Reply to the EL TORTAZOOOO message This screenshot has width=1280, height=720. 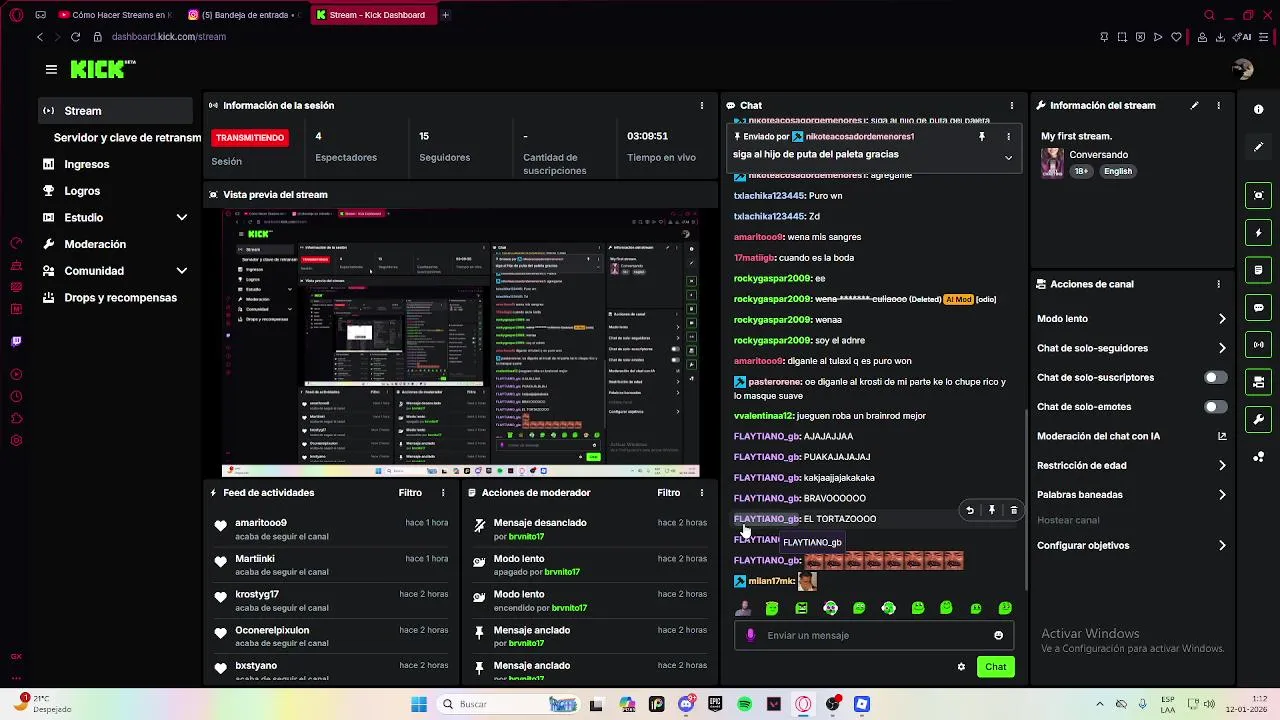969,510
